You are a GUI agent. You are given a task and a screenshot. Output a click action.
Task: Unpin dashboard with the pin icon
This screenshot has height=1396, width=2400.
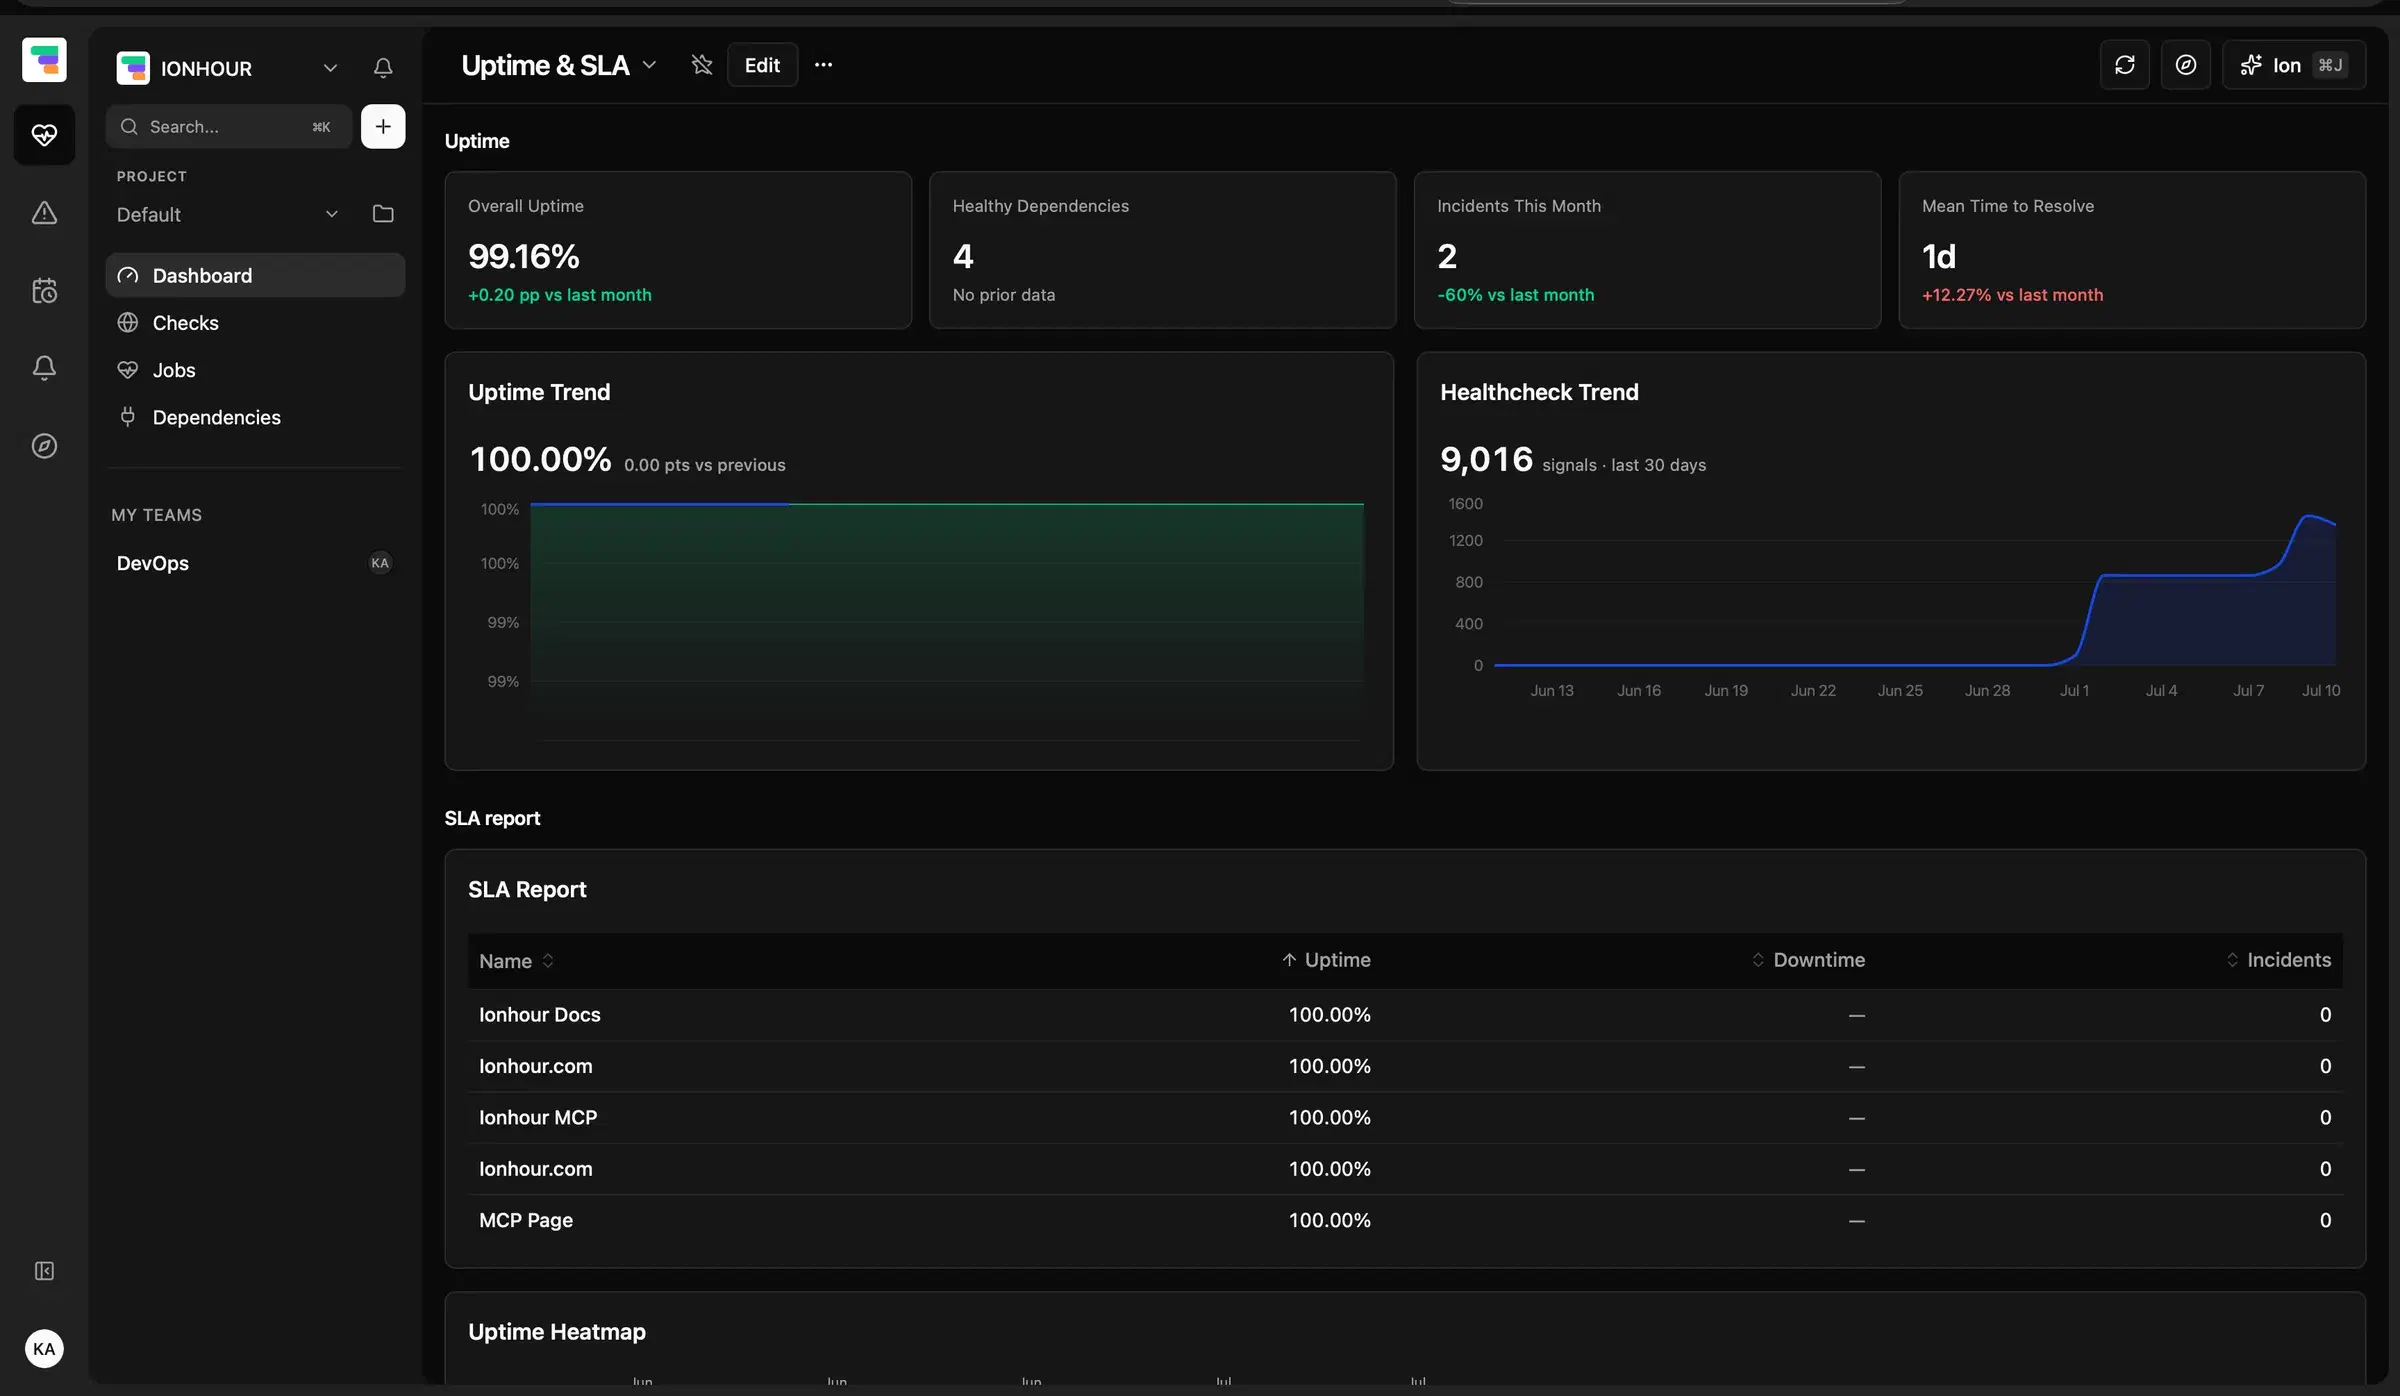pyautogui.click(x=702, y=65)
